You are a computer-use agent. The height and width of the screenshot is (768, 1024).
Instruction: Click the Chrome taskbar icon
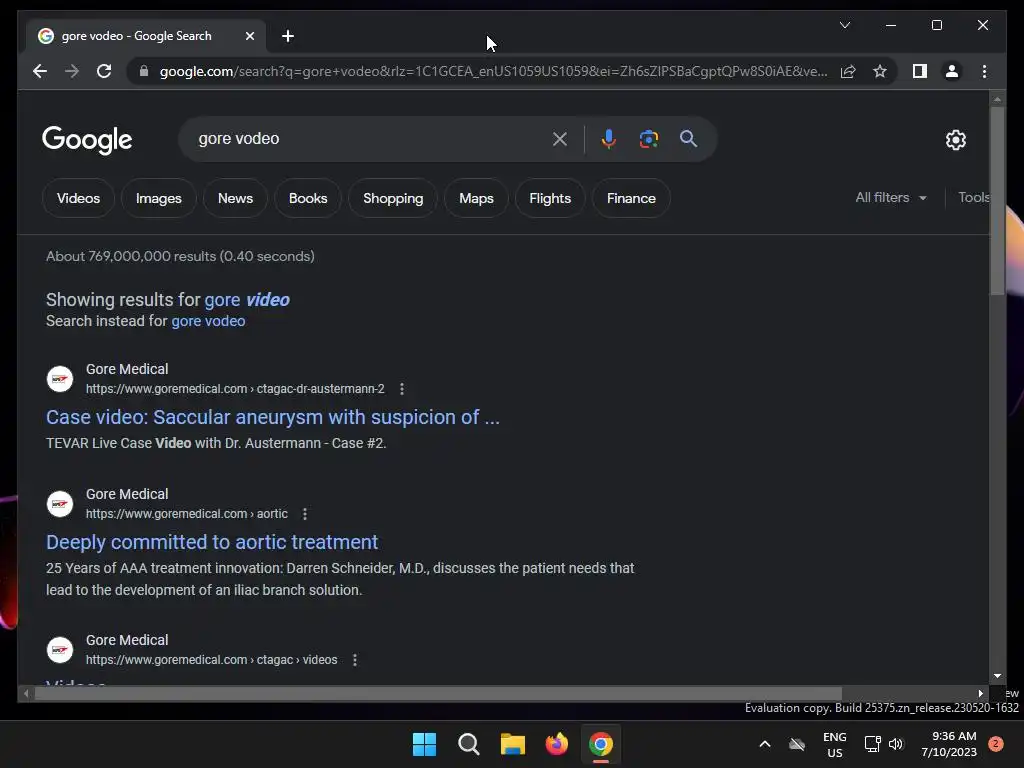(601, 744)
